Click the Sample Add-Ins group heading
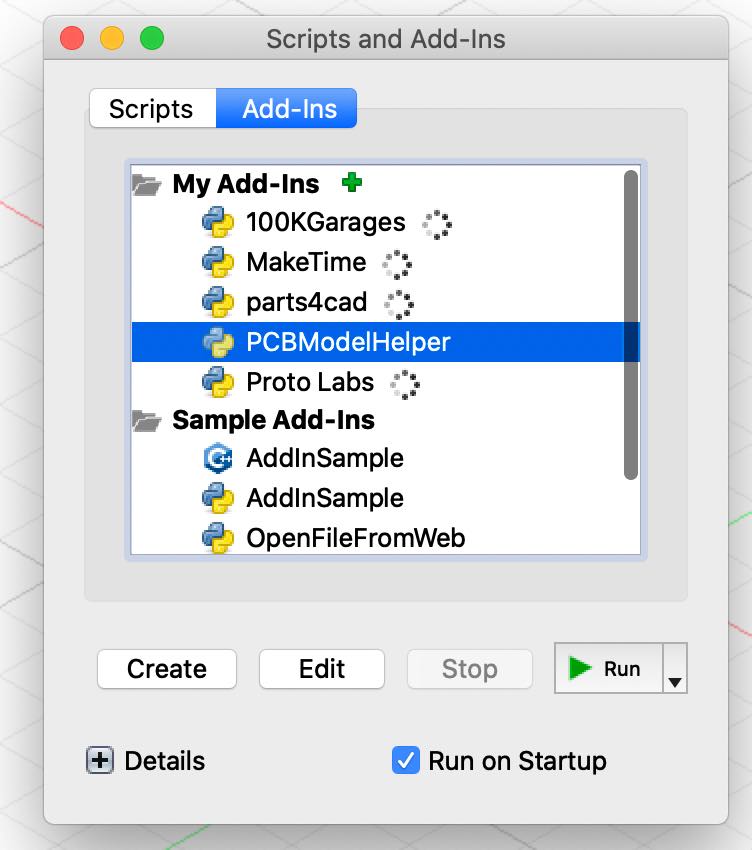The width and height of the screenshot is (752, 850). coord(274,420)
